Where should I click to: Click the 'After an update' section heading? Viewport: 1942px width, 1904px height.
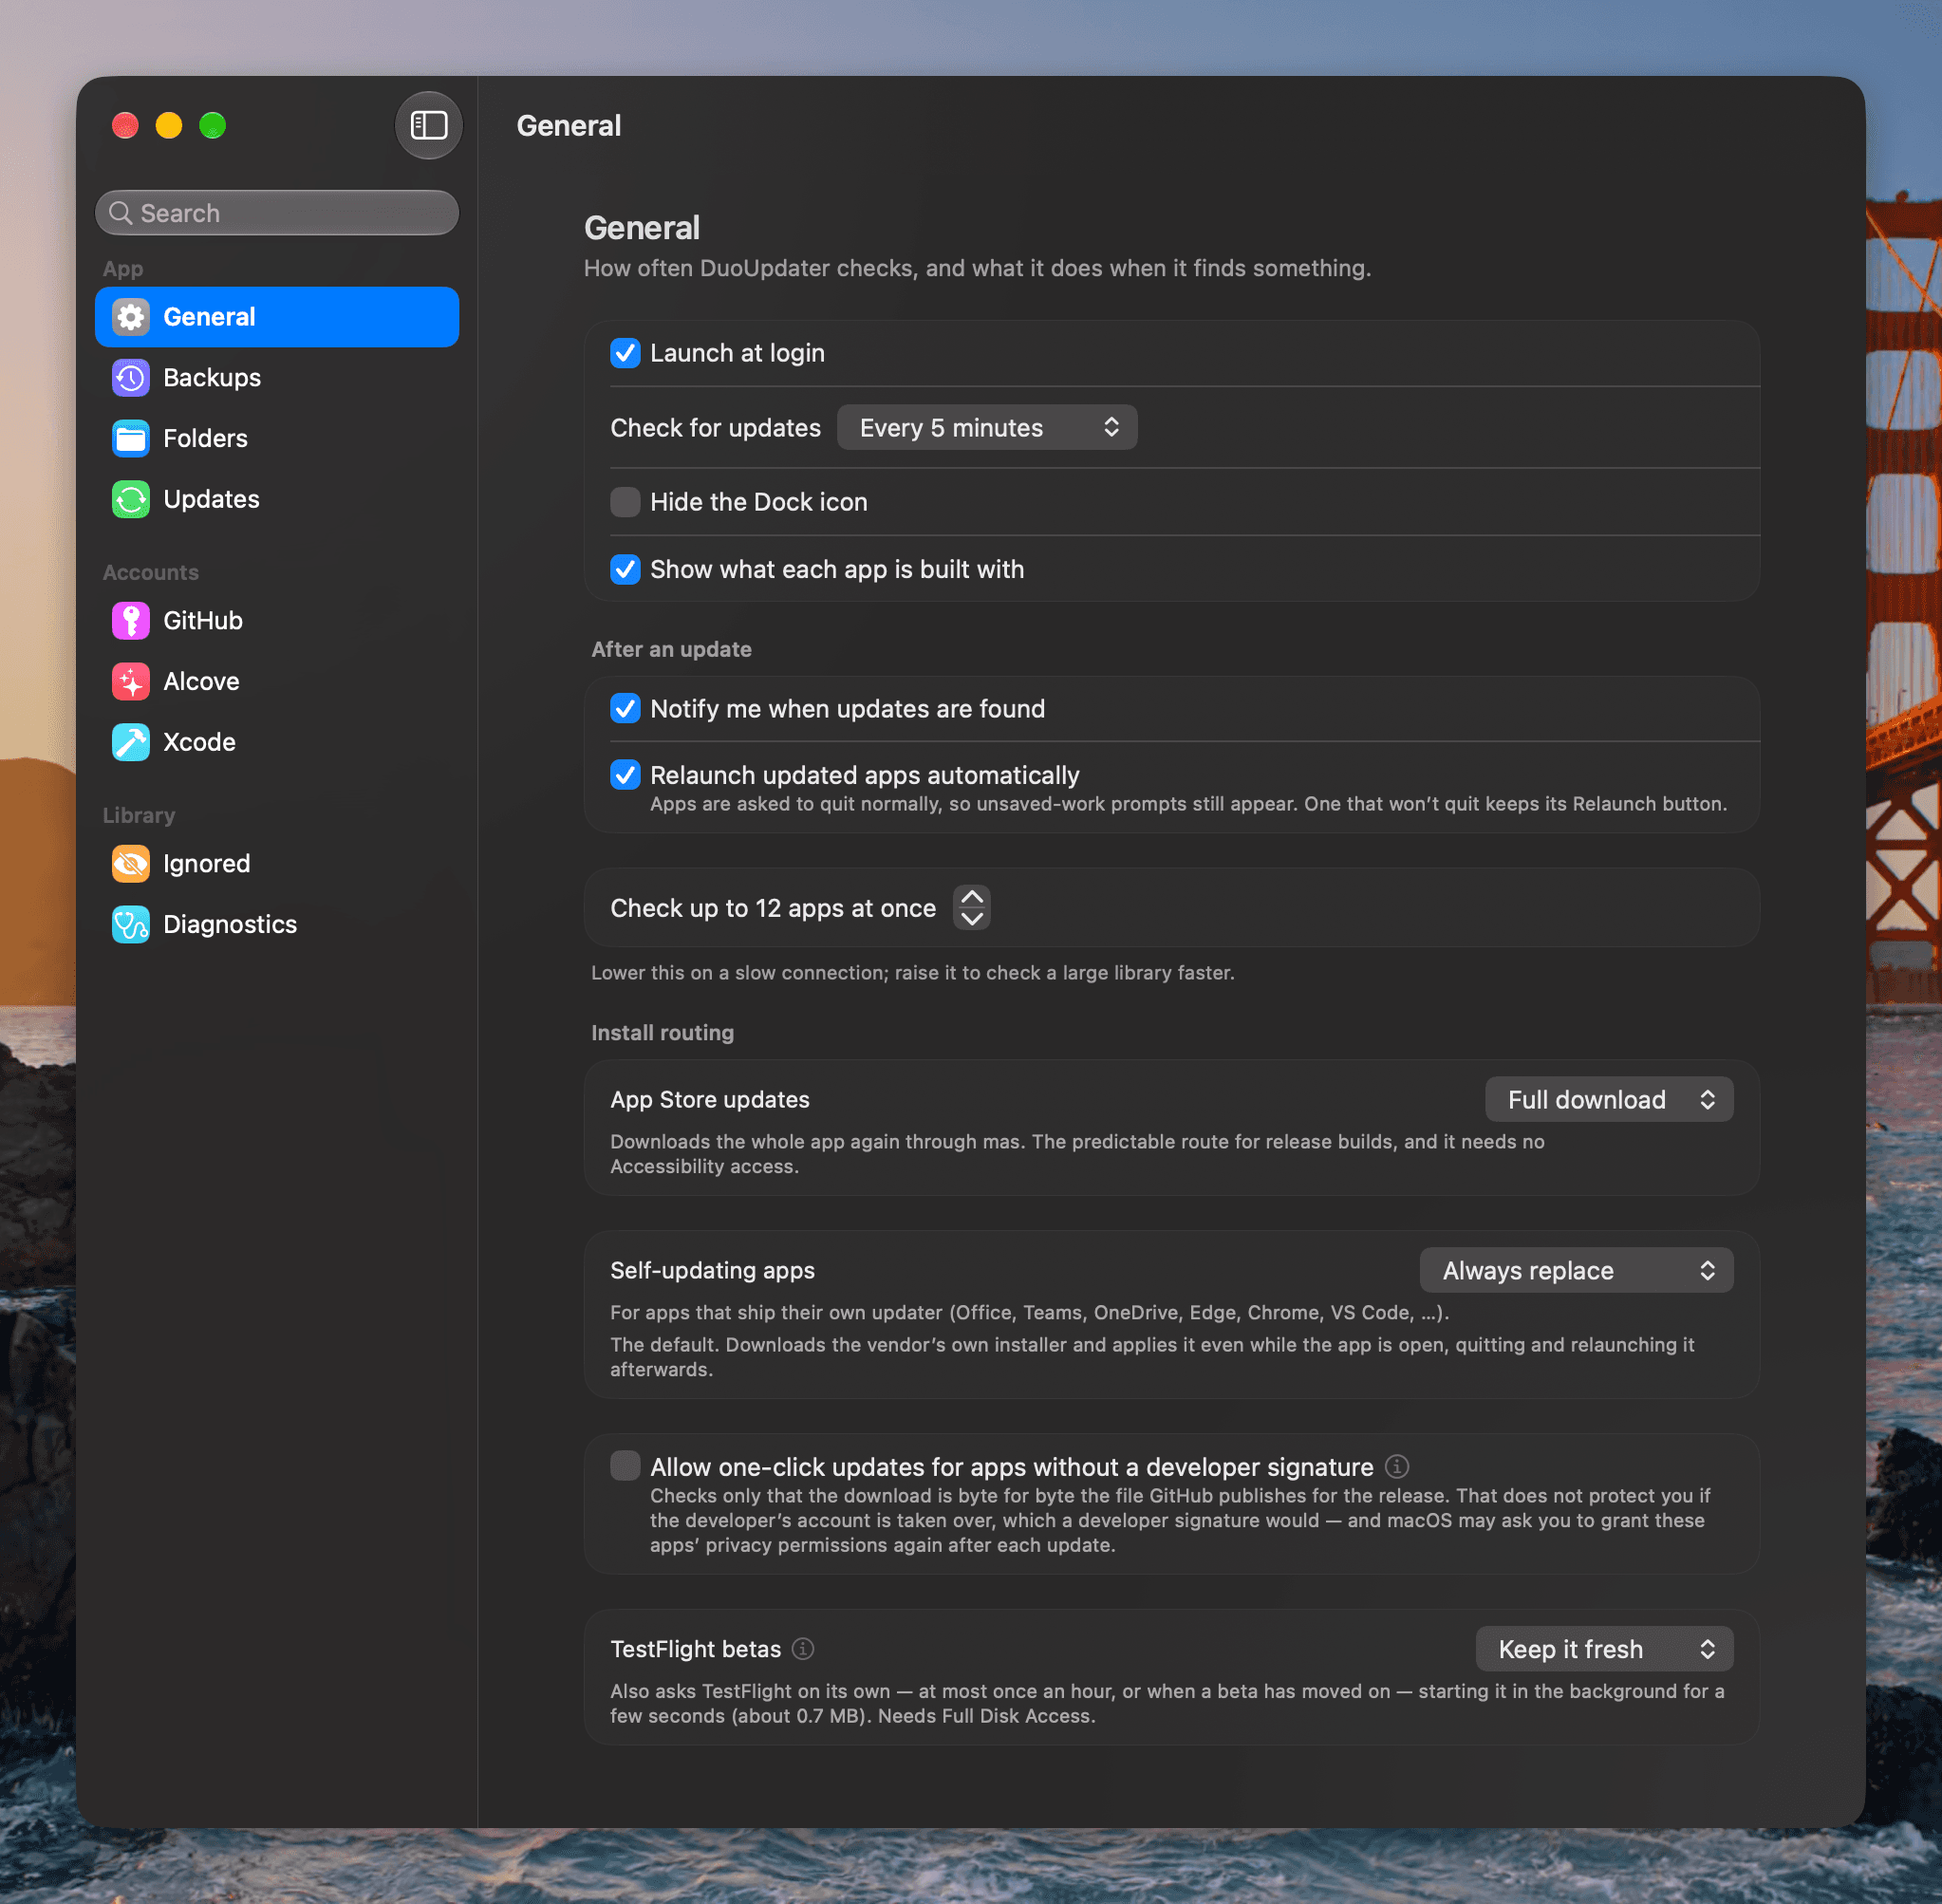pyautogui.click(x=671, y=649)
